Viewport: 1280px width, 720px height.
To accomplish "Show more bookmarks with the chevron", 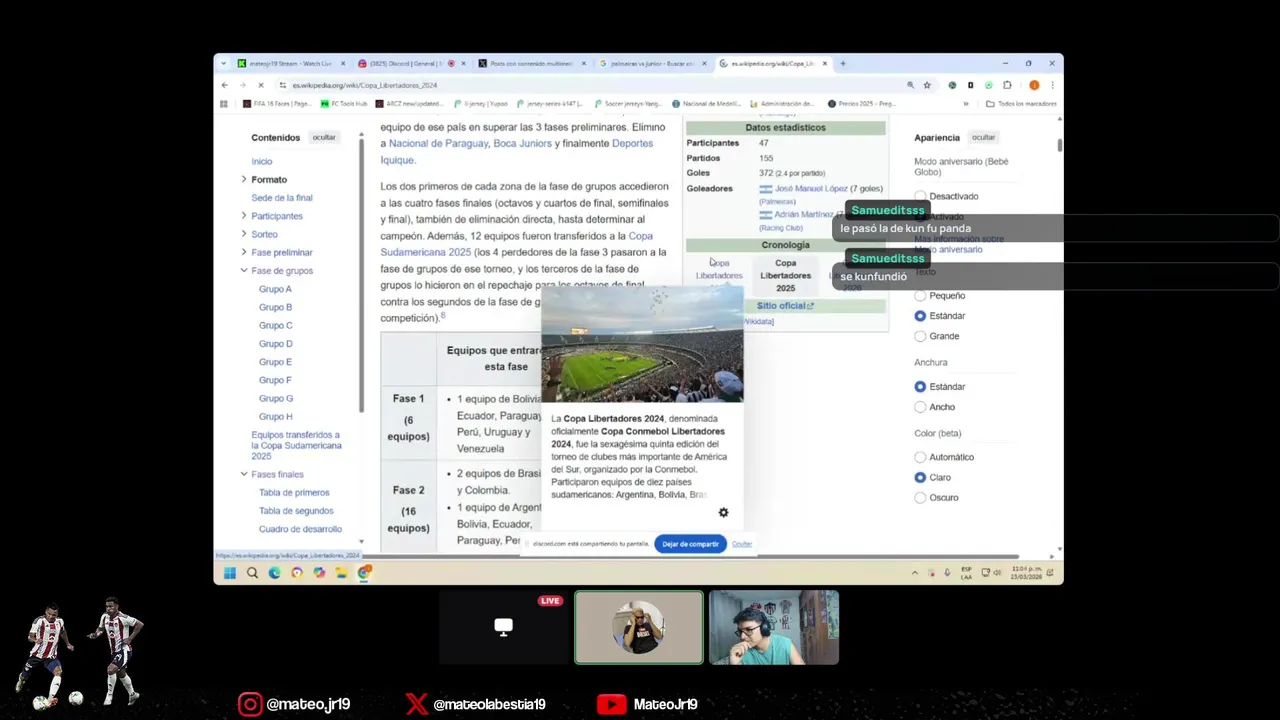I will point(966,103).
